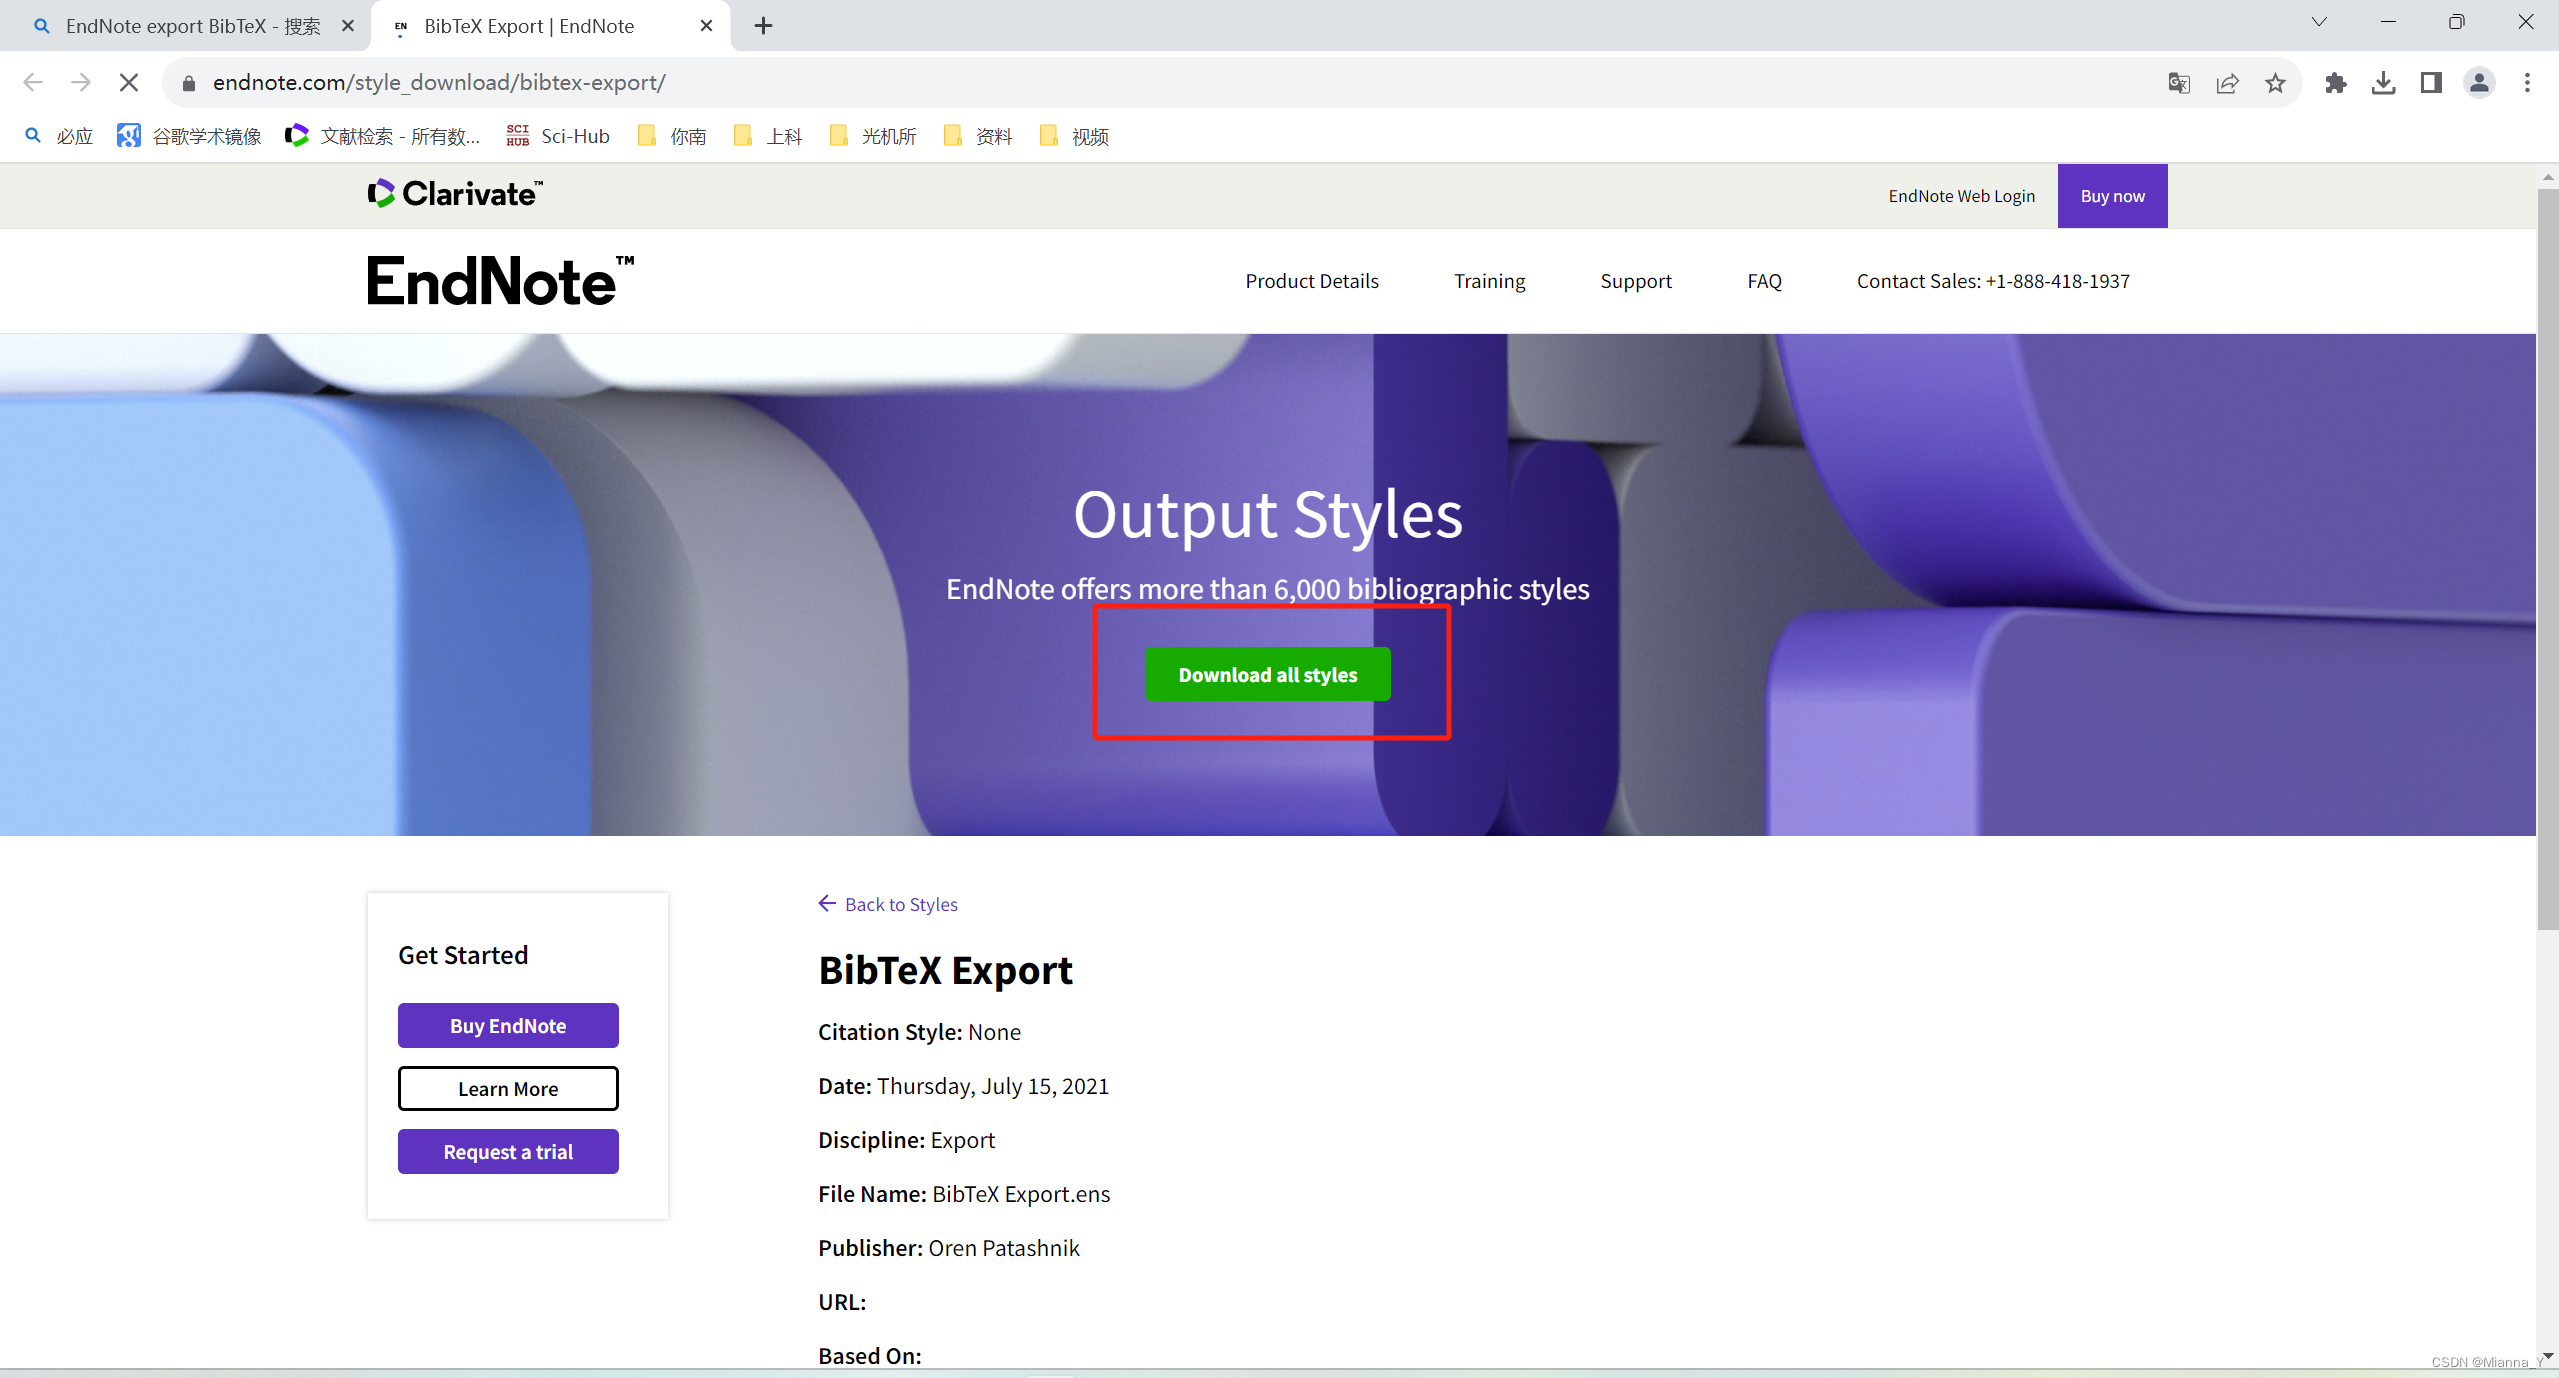Switch to the EndNote export BibTeX search tab
The height and width of the screenshot is (1378, 2559).
[x=185, y=26]
